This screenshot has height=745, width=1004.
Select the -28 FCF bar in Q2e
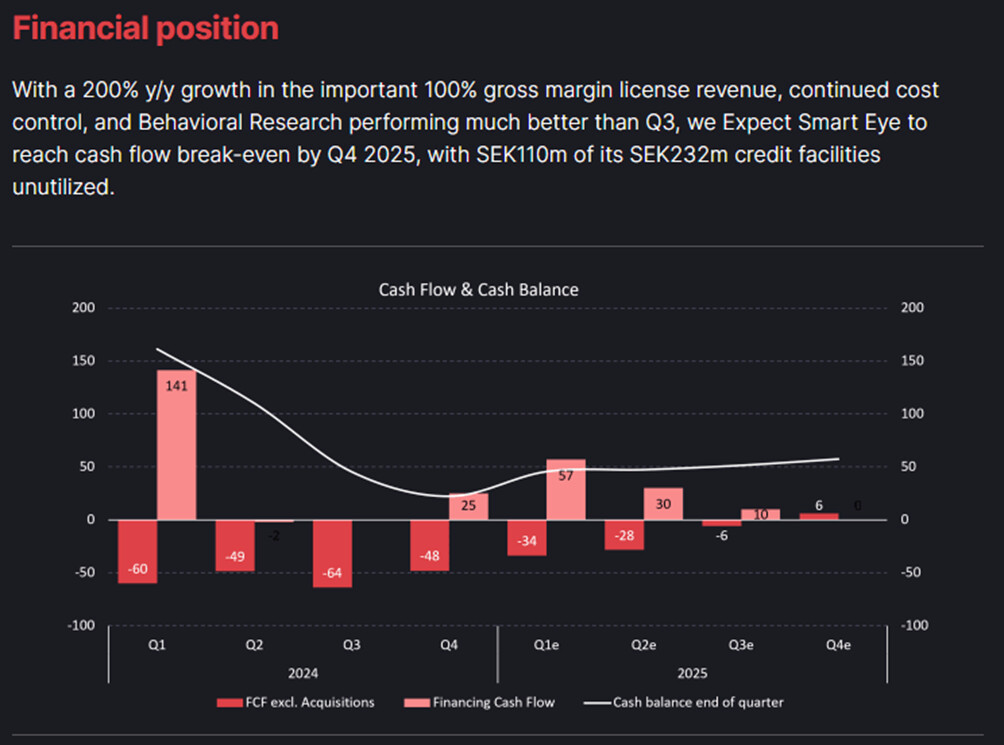click(624, 534)
